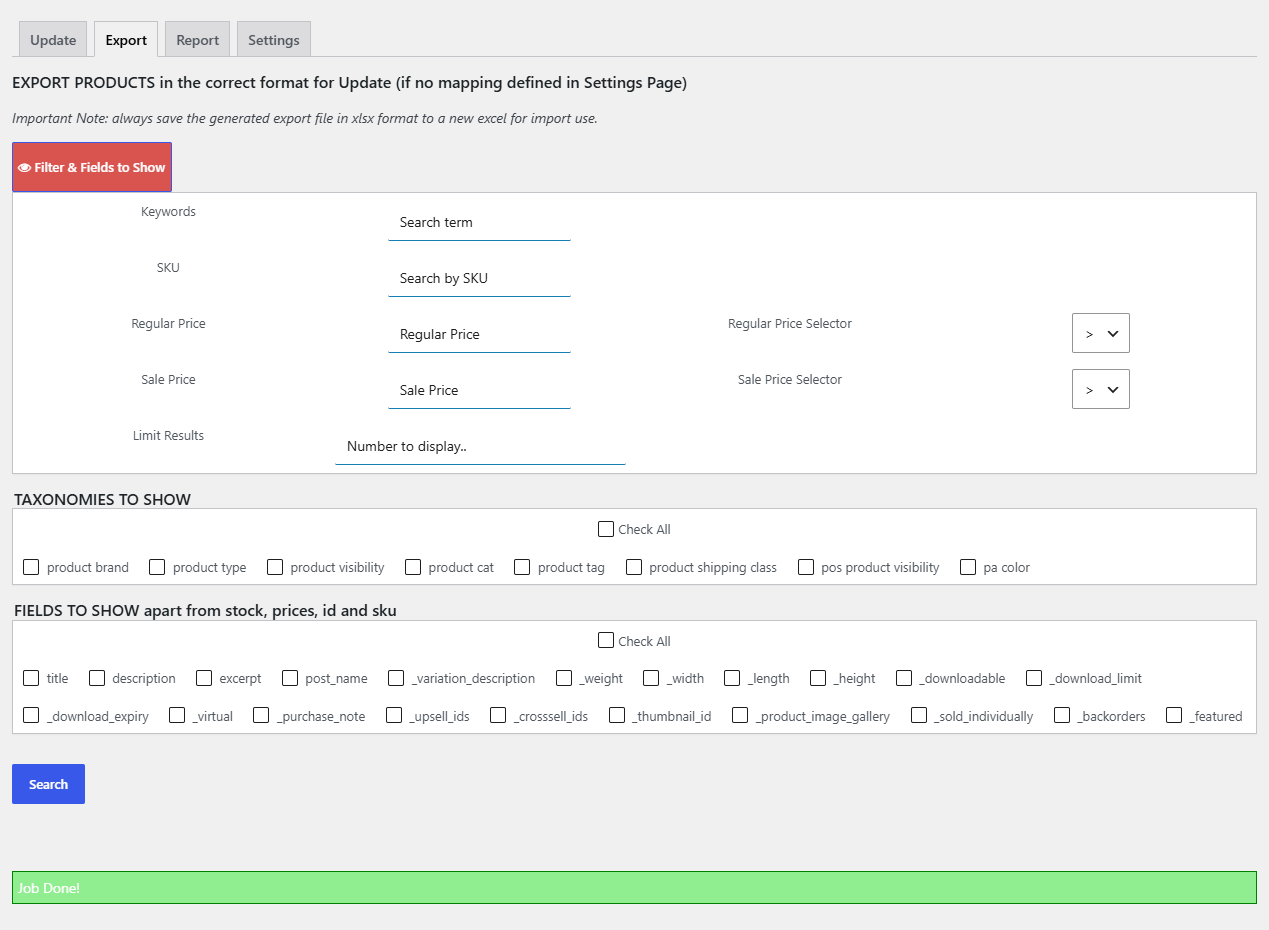The image size is (1269, 930).
Task: Click the Search by SKU field
Action: coord(479,278)
